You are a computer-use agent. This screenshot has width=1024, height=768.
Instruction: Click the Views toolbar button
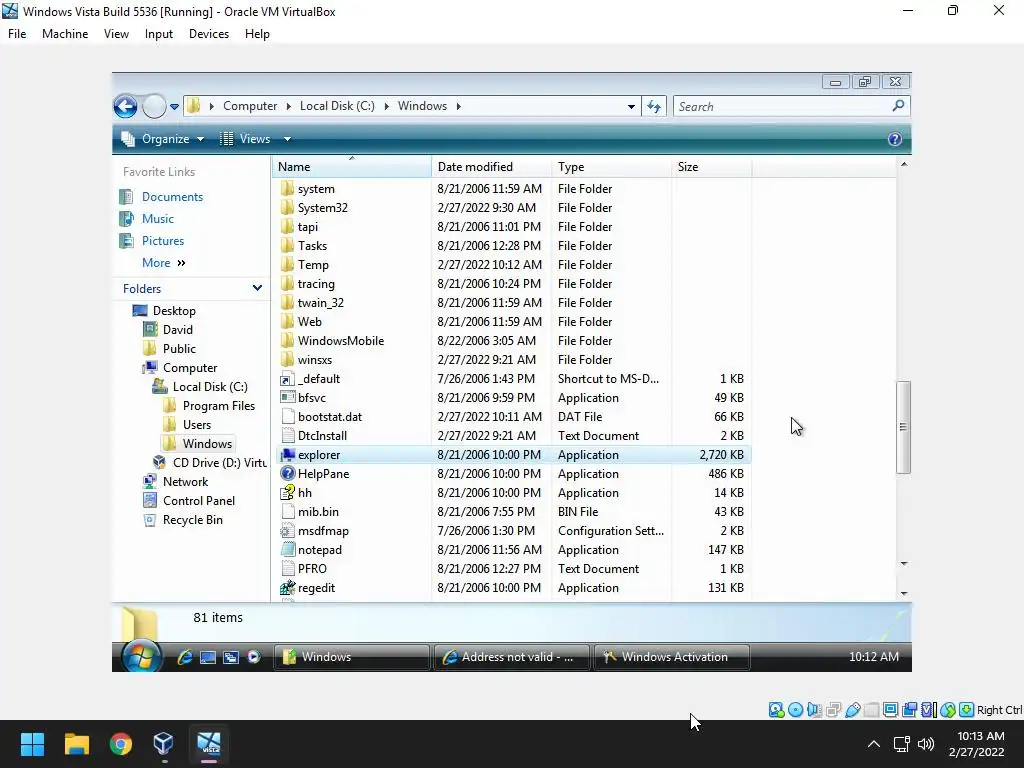click(x=246, y=139)
